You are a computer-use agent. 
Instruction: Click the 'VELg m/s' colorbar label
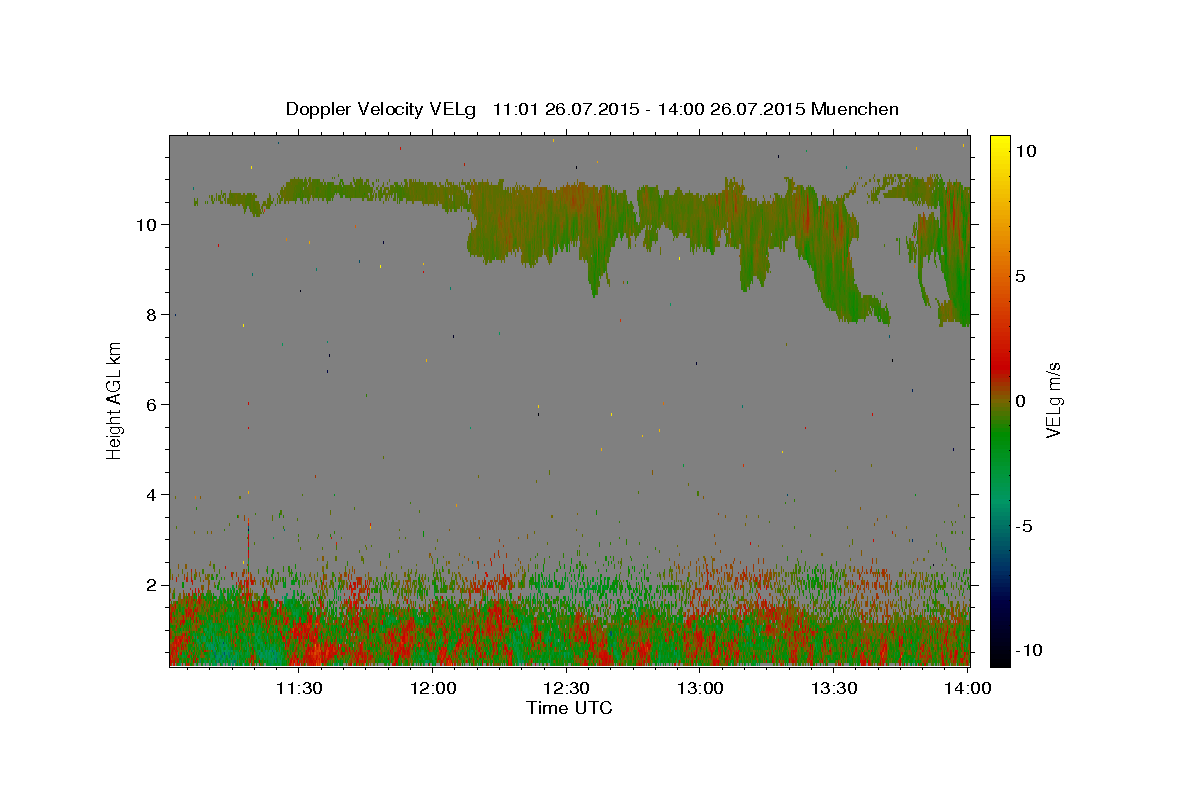click(x=1053, y=400)
